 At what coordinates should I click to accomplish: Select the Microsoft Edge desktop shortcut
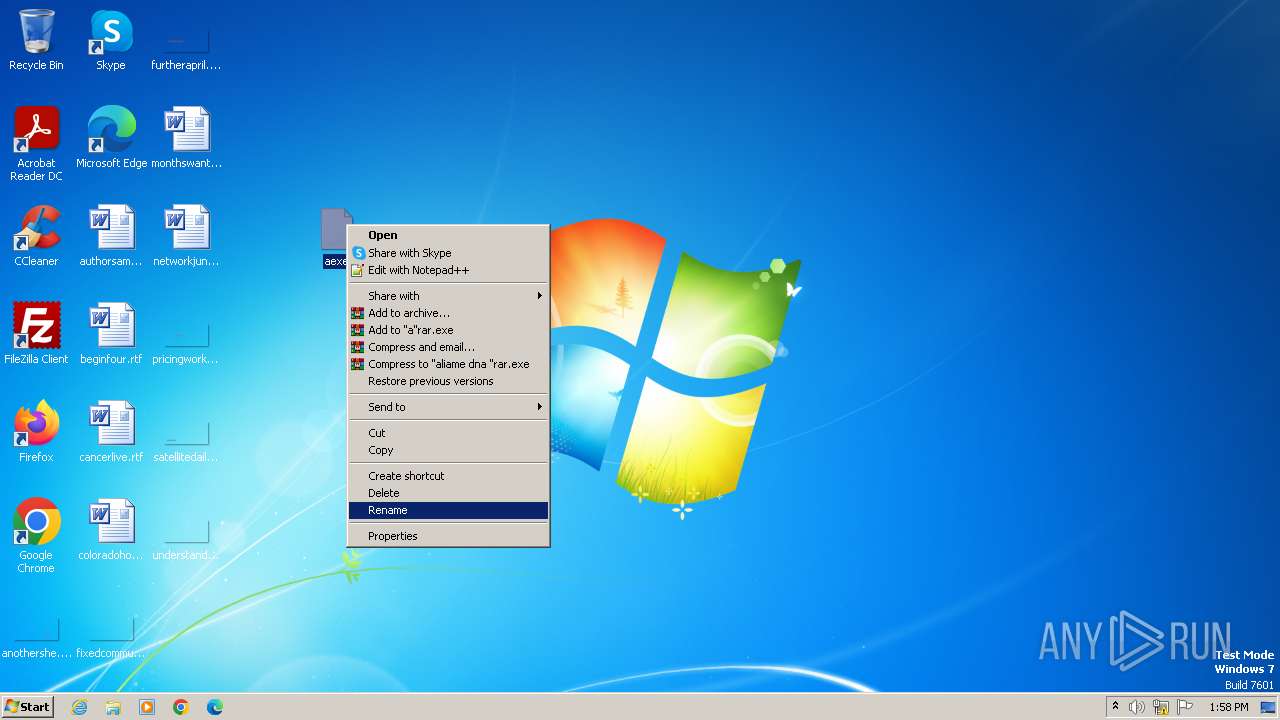pos(111,138)
